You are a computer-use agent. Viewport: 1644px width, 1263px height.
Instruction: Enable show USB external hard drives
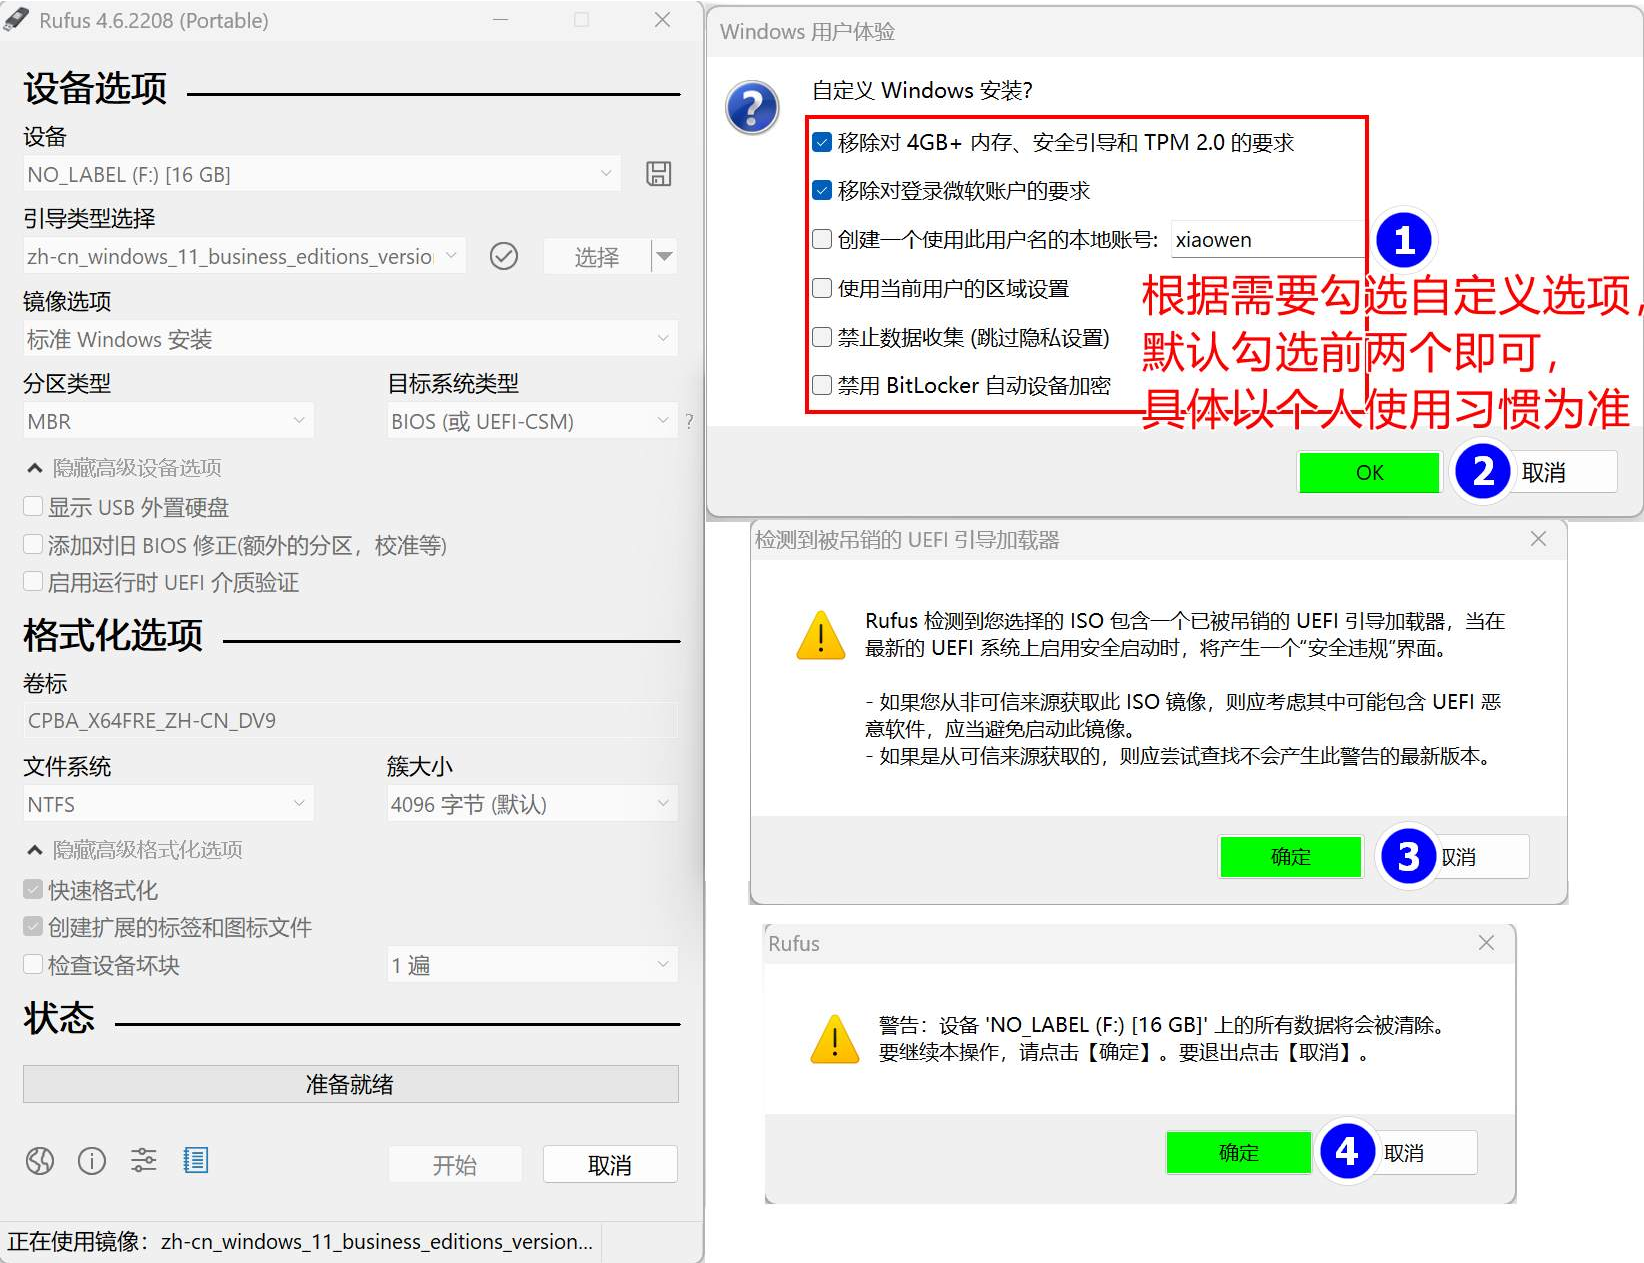coord(33,506)
